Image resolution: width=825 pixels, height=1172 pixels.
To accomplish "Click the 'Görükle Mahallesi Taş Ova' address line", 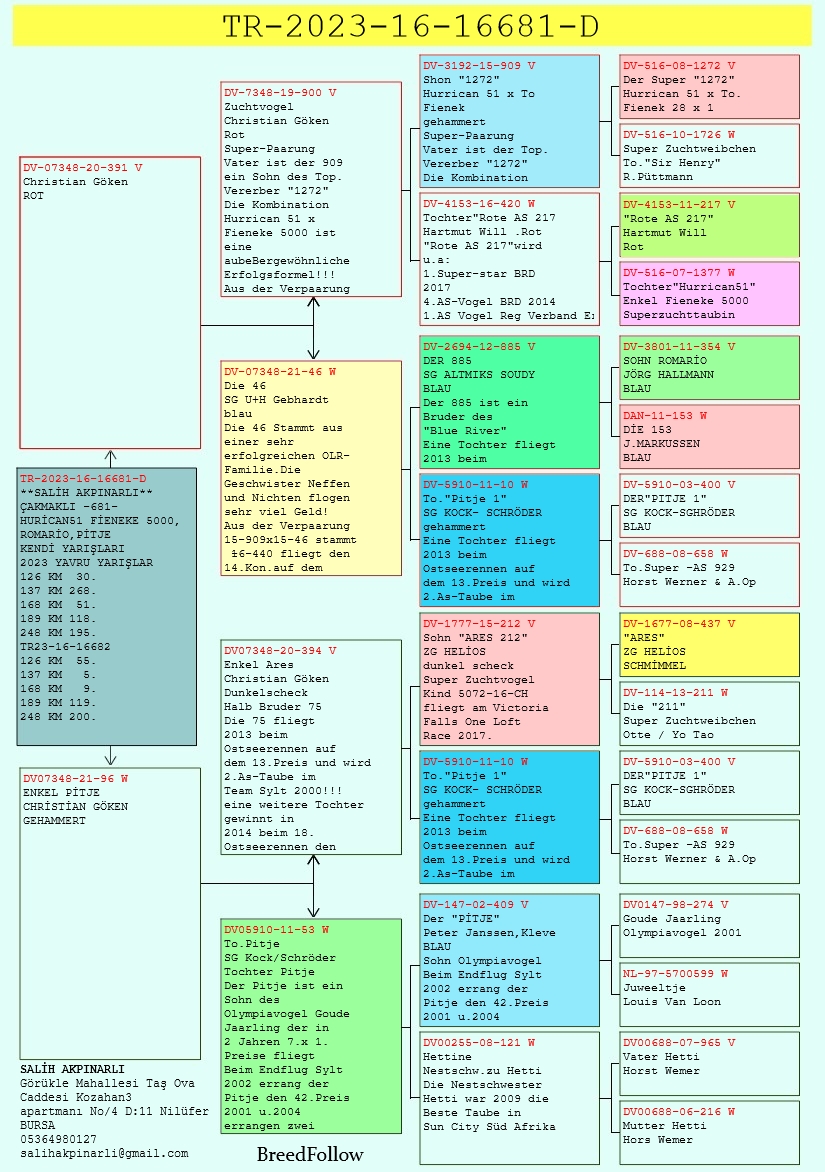I will pos(108,1083).
